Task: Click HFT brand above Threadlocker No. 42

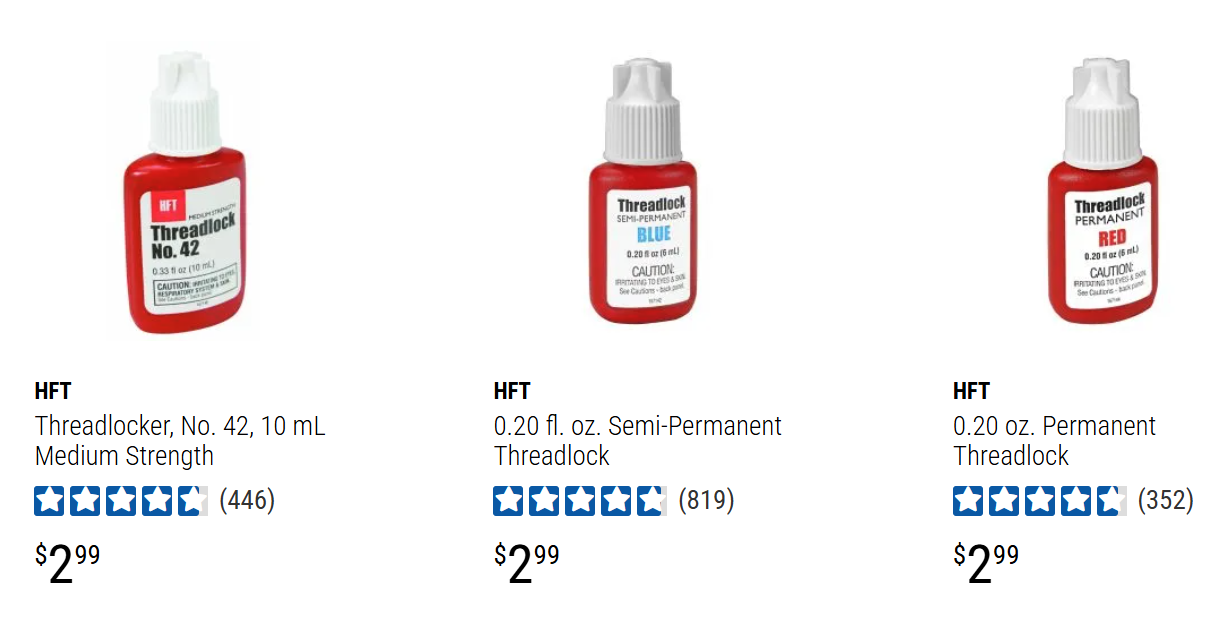Action: [53, 391]
